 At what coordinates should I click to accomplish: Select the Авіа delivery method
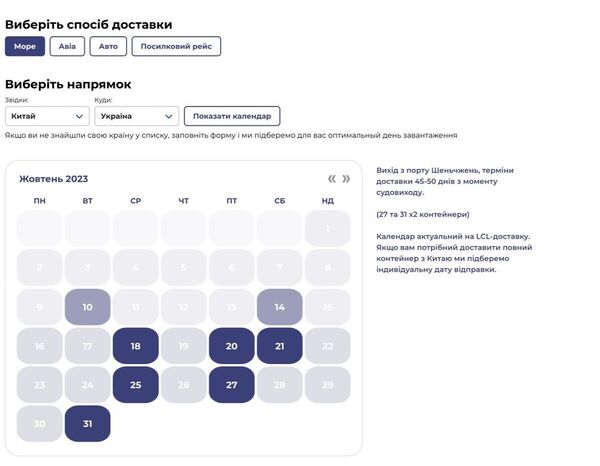coord(67,46)
